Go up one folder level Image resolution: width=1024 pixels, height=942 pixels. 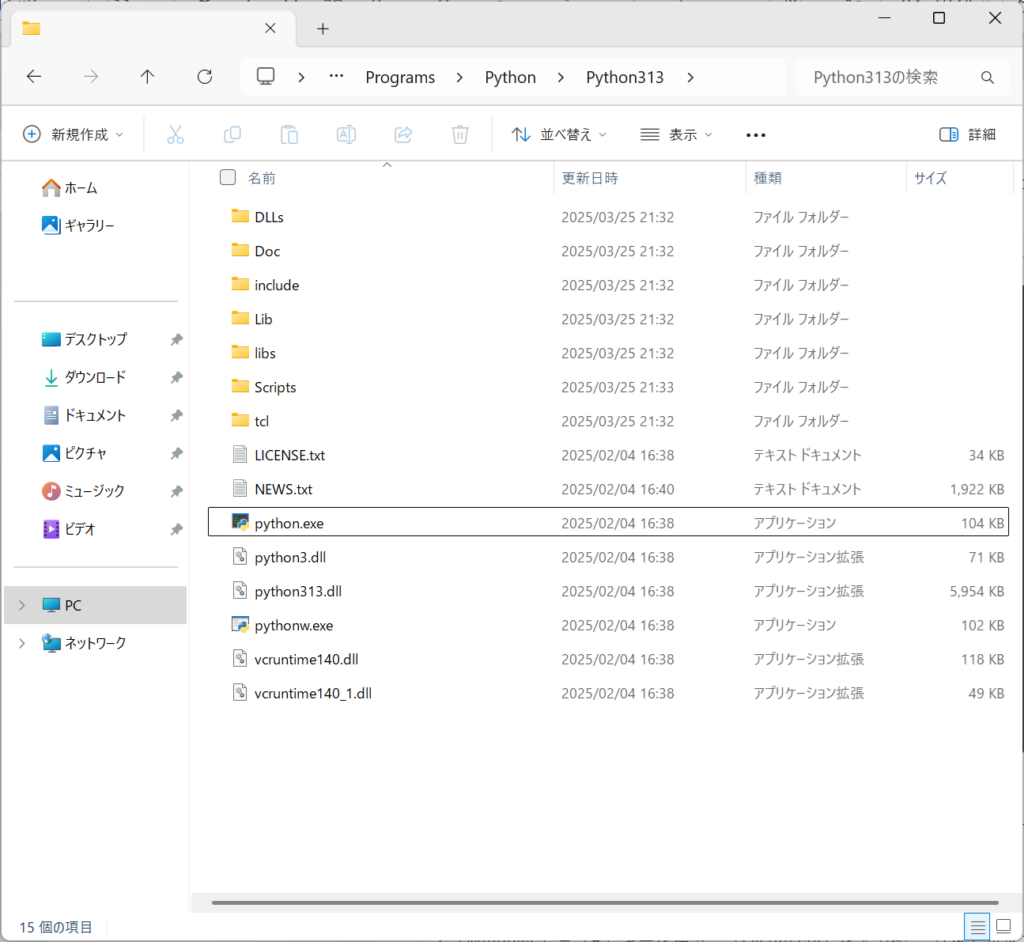point(148,77)
